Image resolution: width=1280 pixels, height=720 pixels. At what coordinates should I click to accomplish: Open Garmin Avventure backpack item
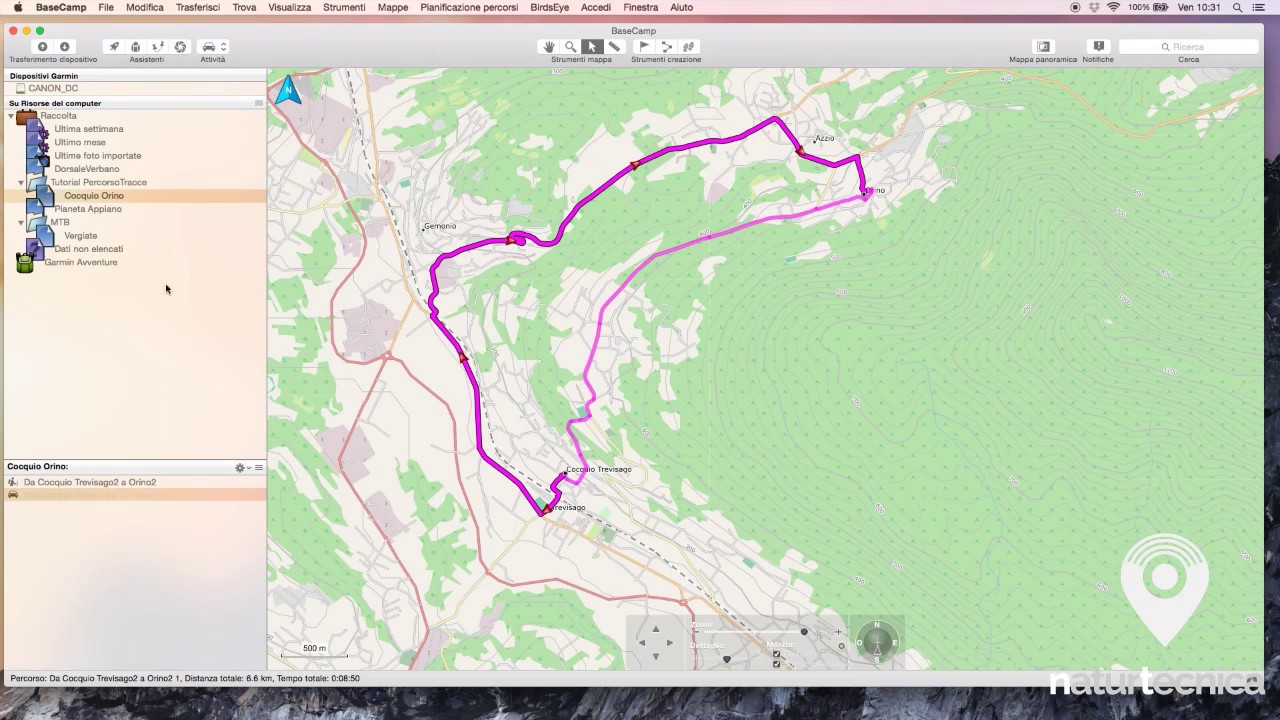[81, 262]
